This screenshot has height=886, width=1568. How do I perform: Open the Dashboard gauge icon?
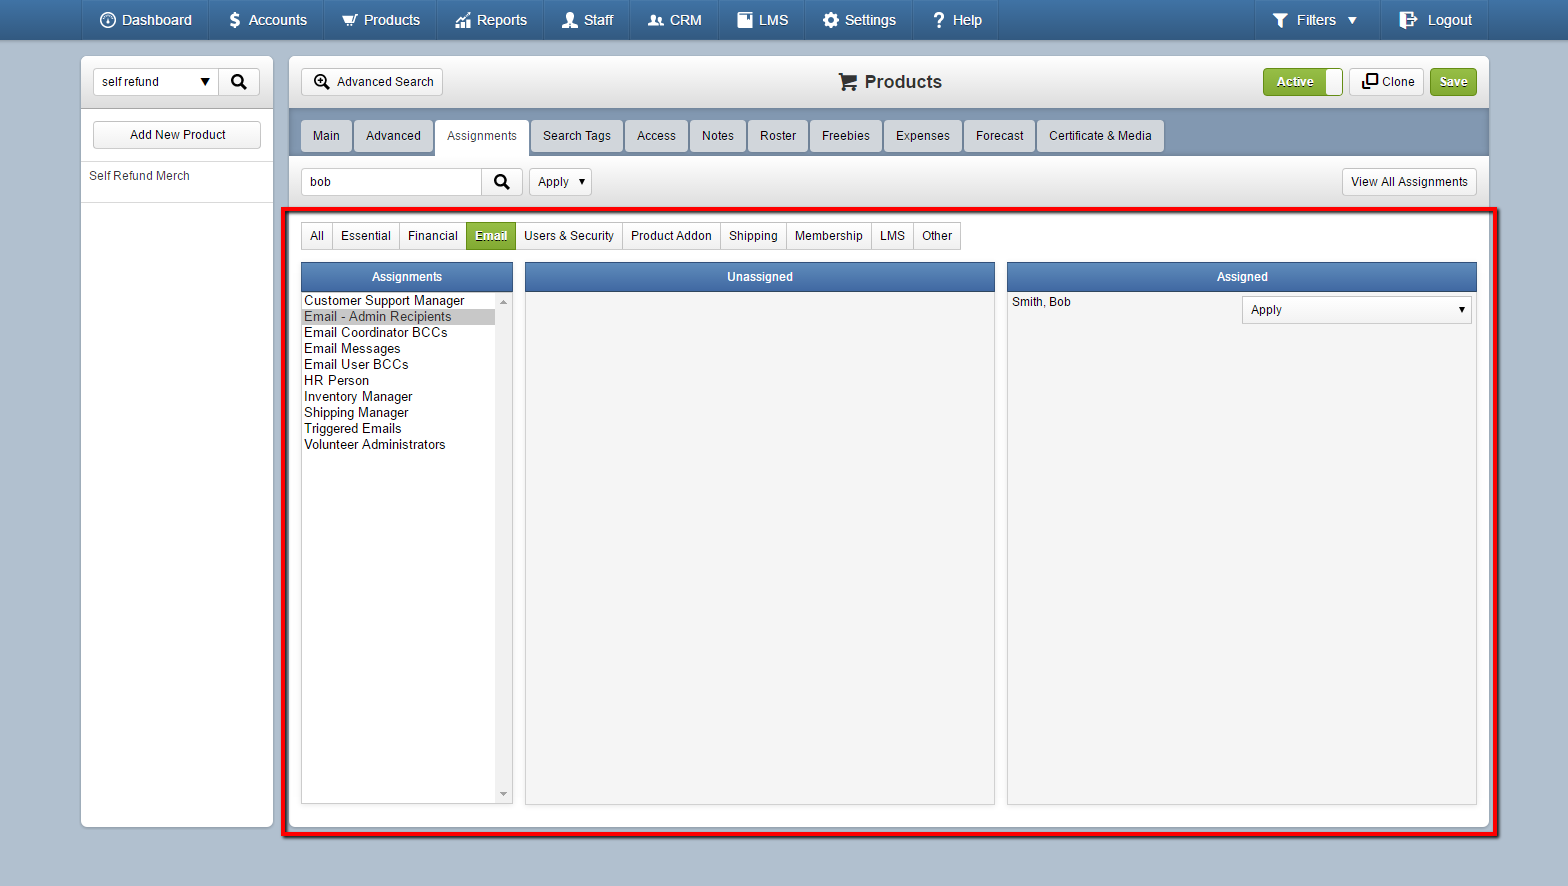pos(108,20)
